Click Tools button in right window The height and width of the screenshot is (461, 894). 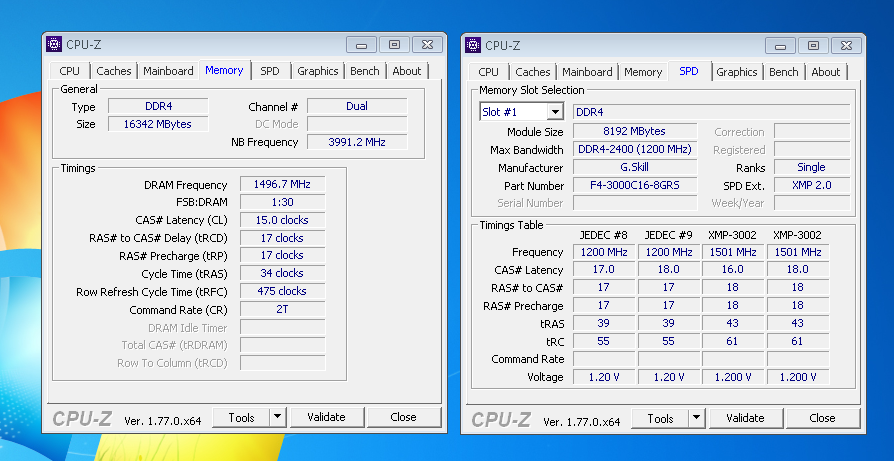pyautogui.click(x=660, y=418)
